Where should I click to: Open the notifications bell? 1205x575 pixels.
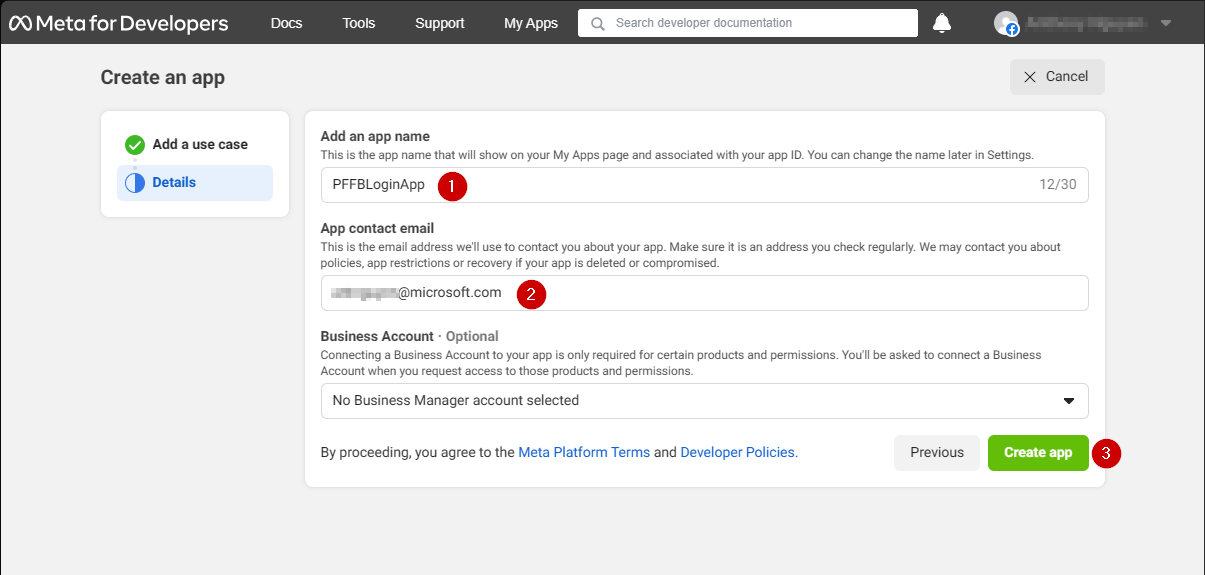click(x=942, y=23)
